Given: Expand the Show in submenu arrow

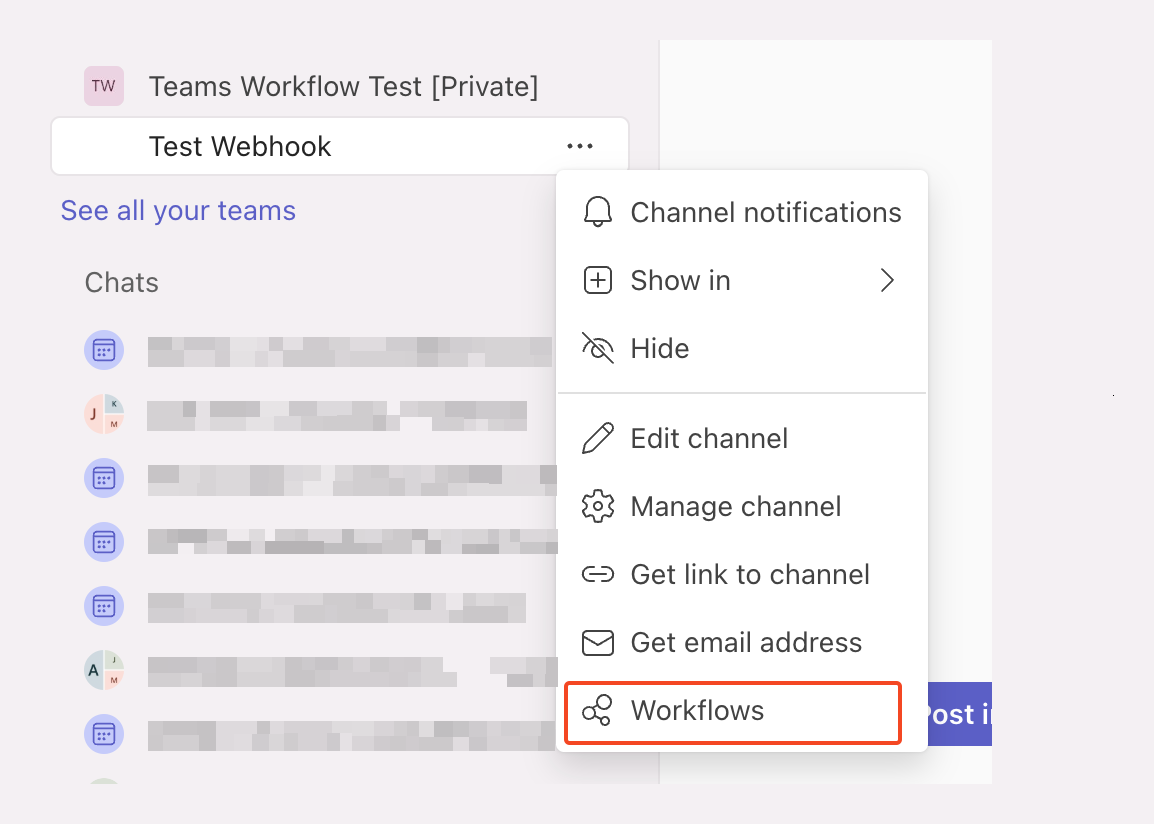Looking at the screenshot, I should coord(886,281).
